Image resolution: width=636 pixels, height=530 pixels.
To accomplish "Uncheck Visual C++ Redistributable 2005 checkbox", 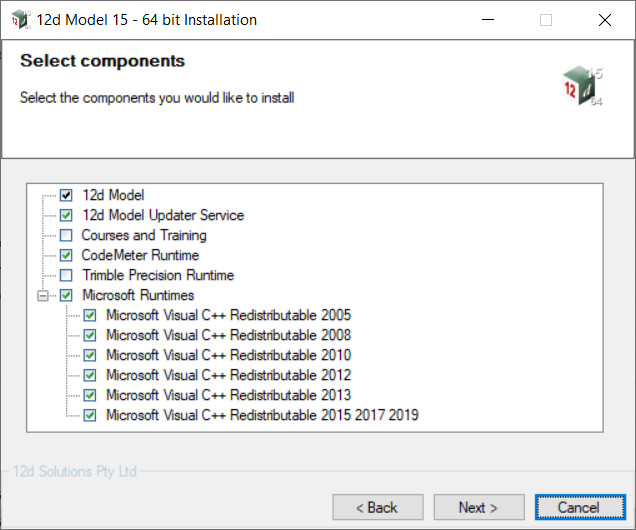I will click(x=90, y=315).
